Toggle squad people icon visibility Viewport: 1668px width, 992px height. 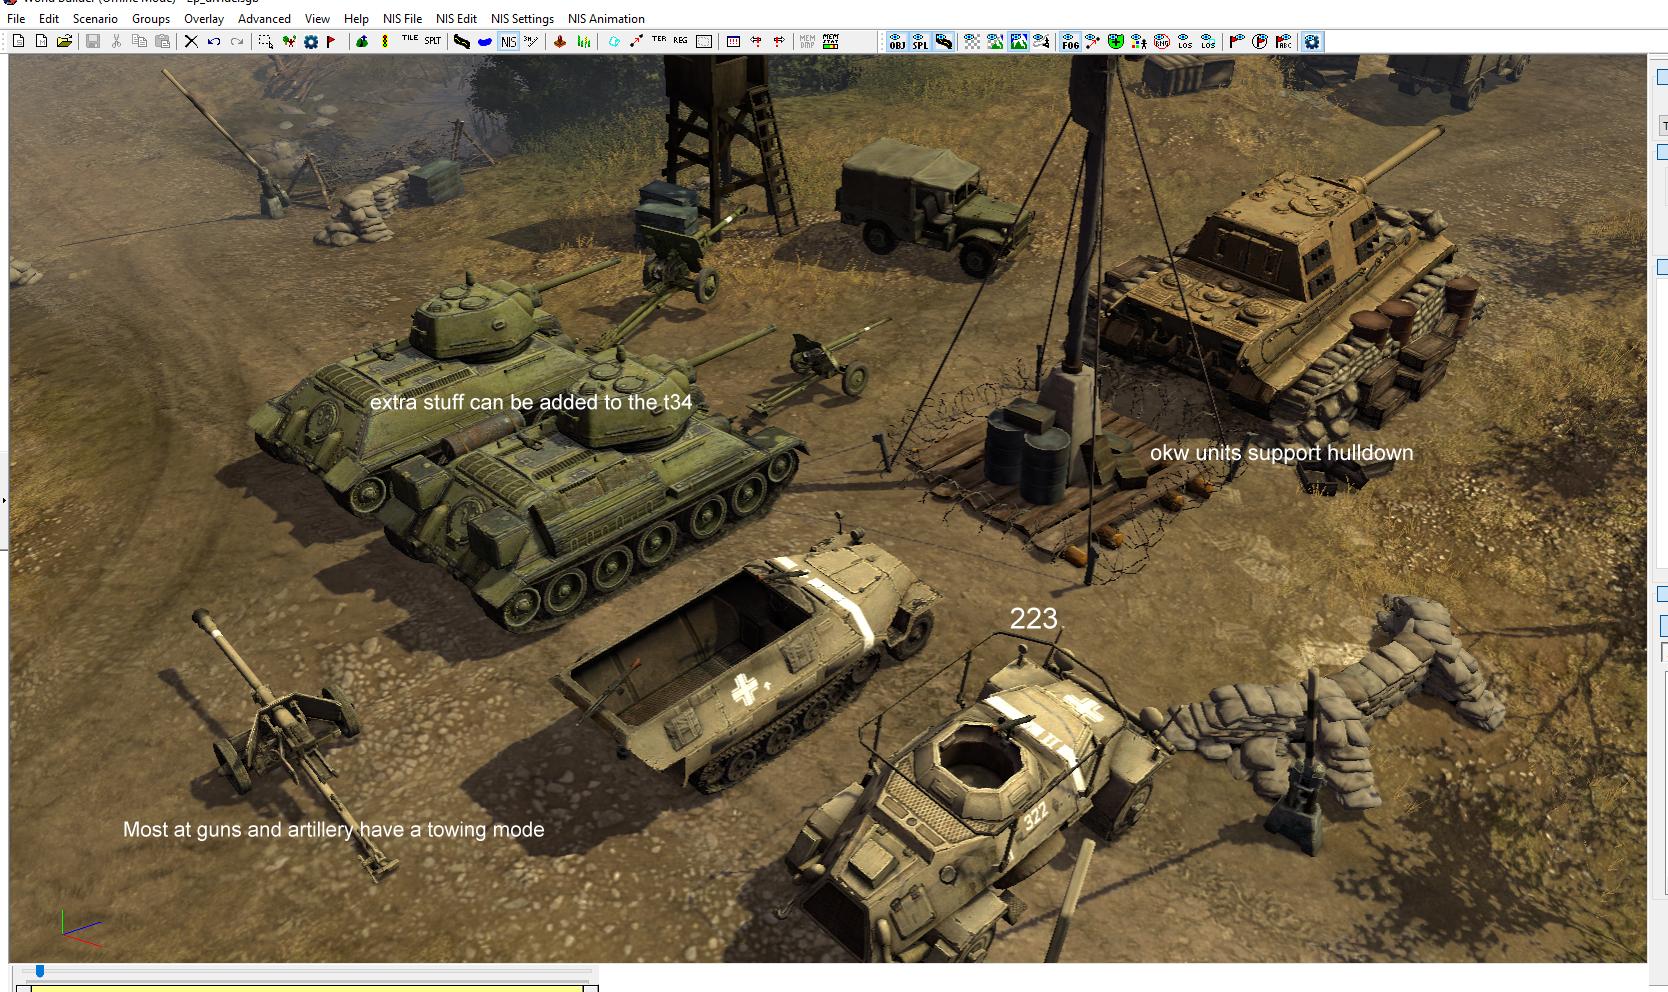tap(1138, 41)
